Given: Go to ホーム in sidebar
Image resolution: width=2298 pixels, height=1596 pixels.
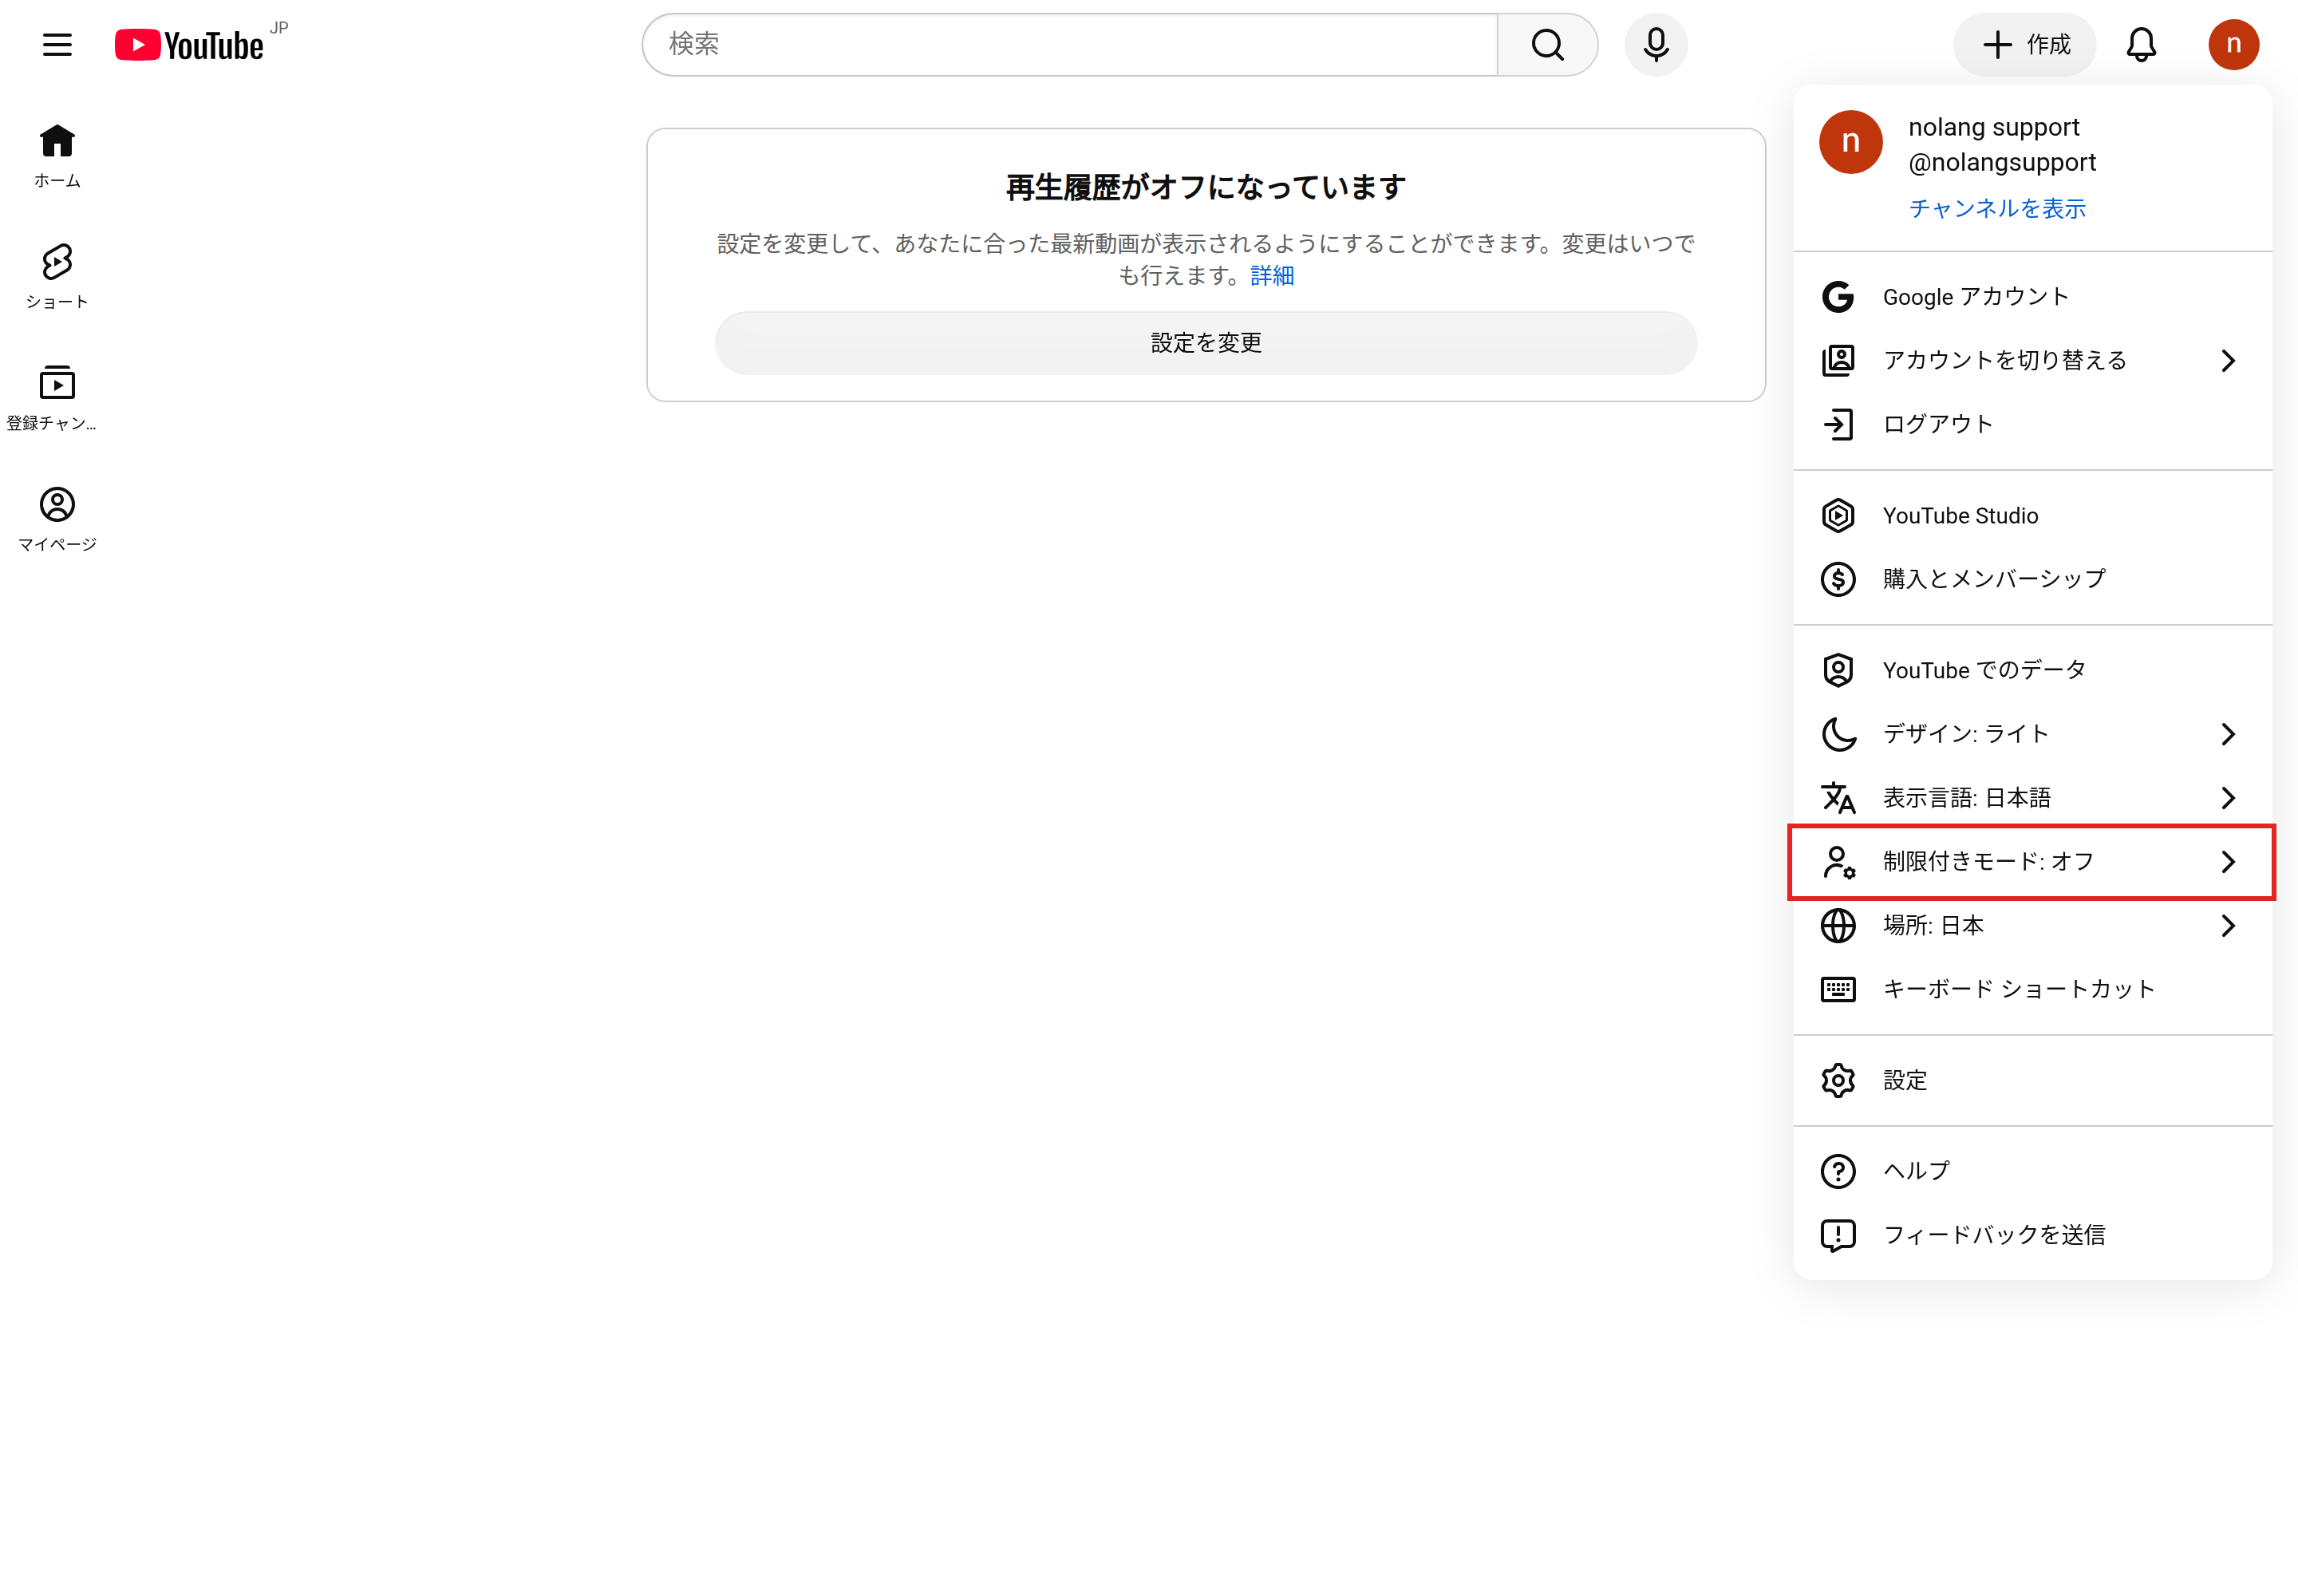Looking at the screenshot, I should pos(57,156).
